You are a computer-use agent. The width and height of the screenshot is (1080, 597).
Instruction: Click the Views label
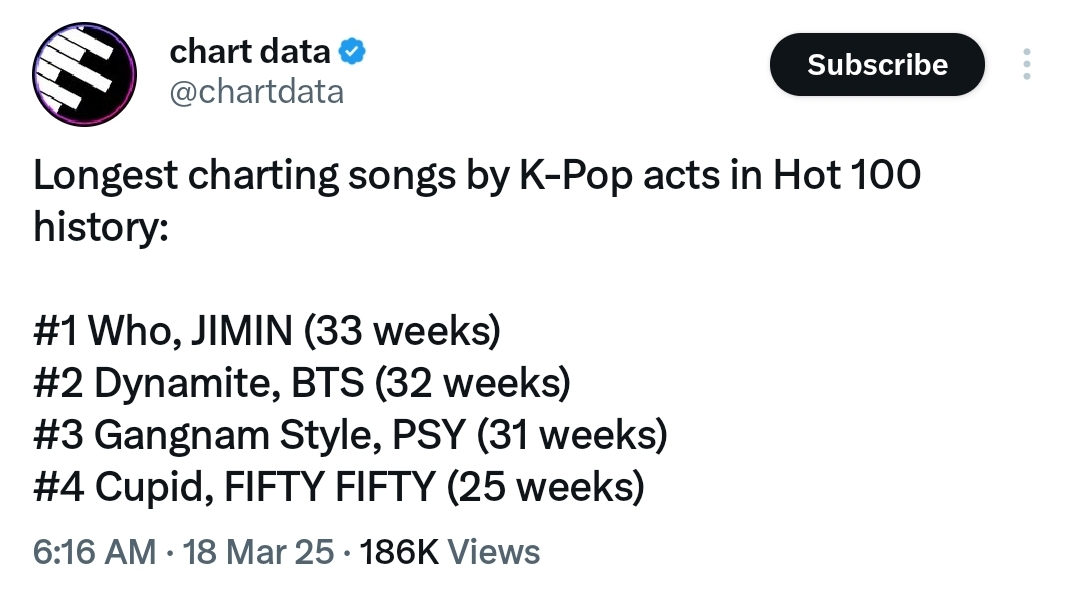pyautogui.click(x=494, y=552)
